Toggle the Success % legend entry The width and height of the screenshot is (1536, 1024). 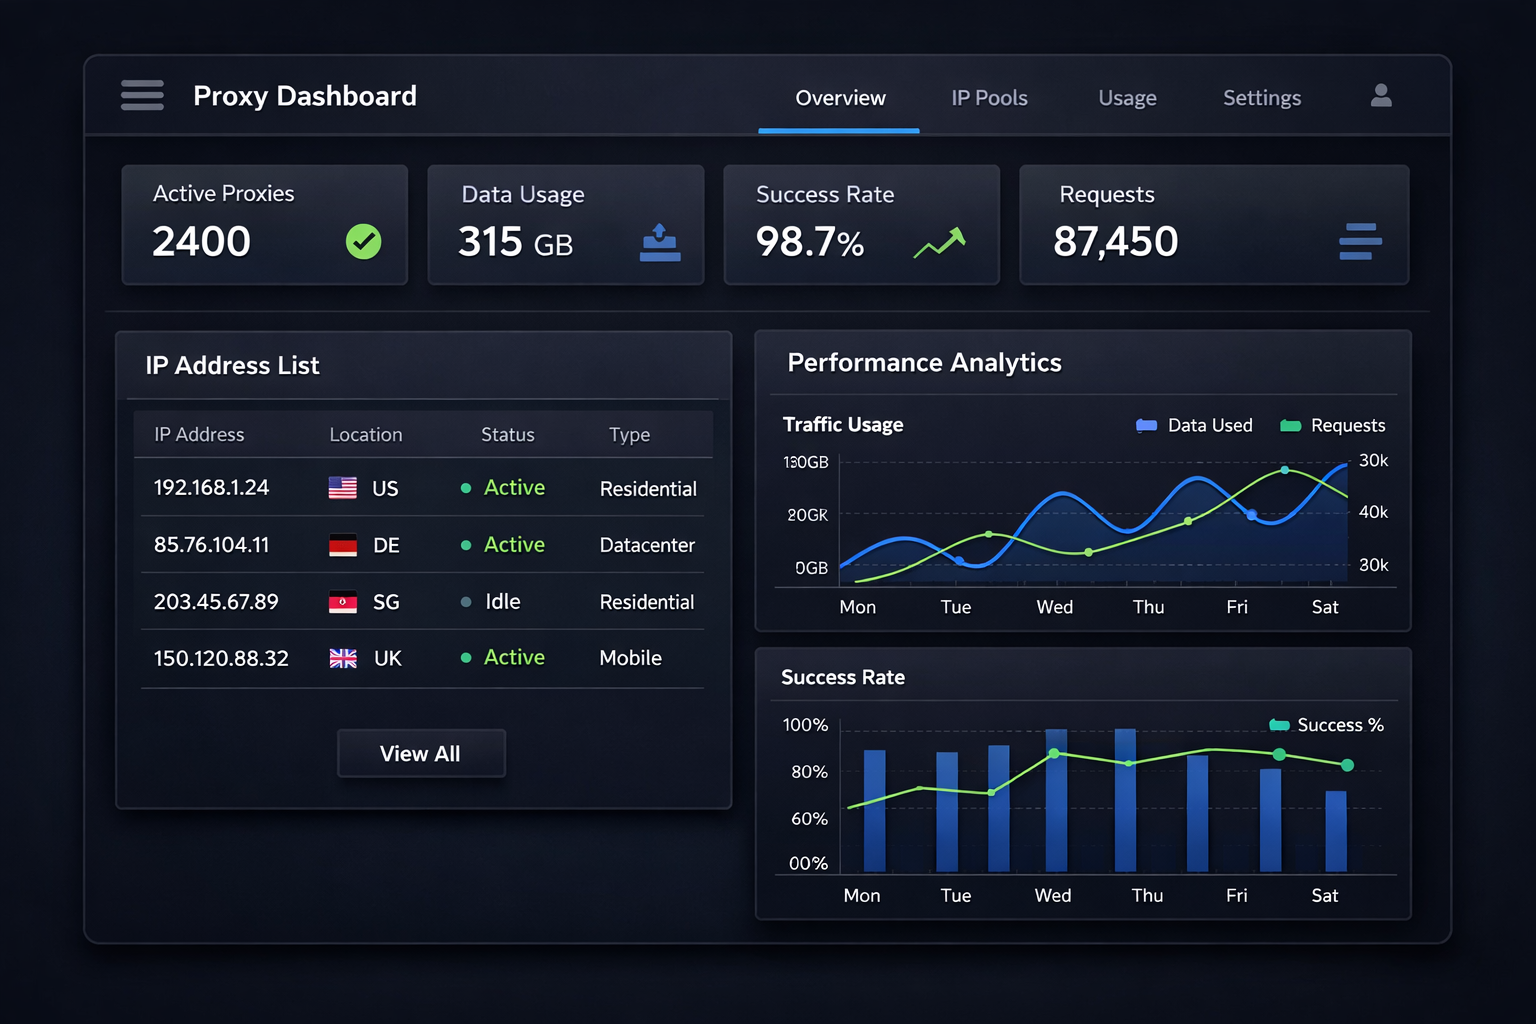click(1325, 724)
